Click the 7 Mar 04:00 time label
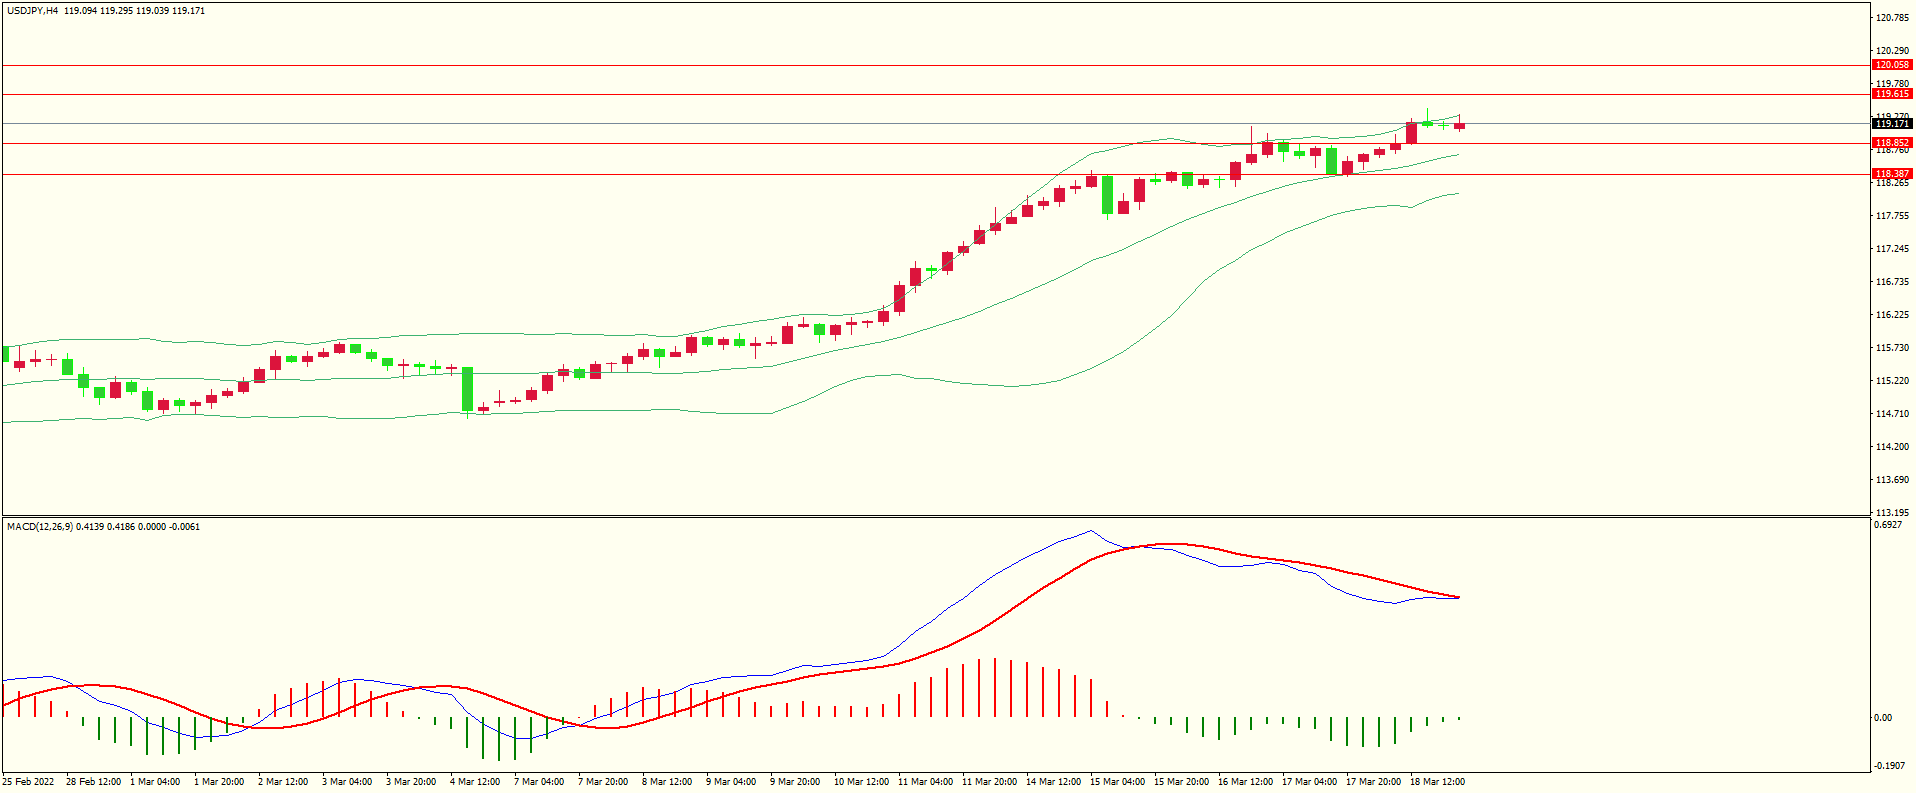Viewport: 1916px width, 793px height. click(x=539, y=782)
